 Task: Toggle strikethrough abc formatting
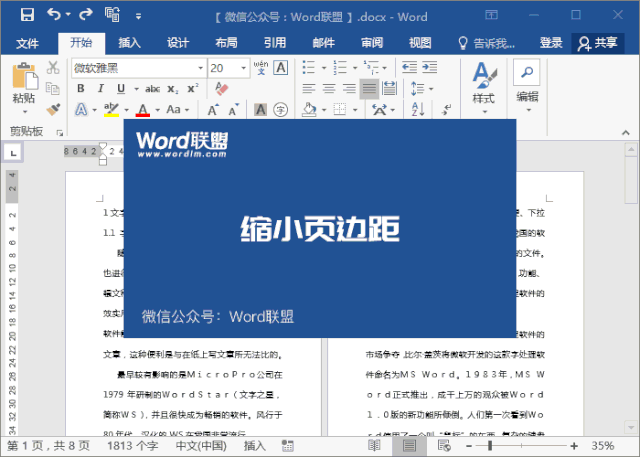pyautogui.click(x=152, y=89)
